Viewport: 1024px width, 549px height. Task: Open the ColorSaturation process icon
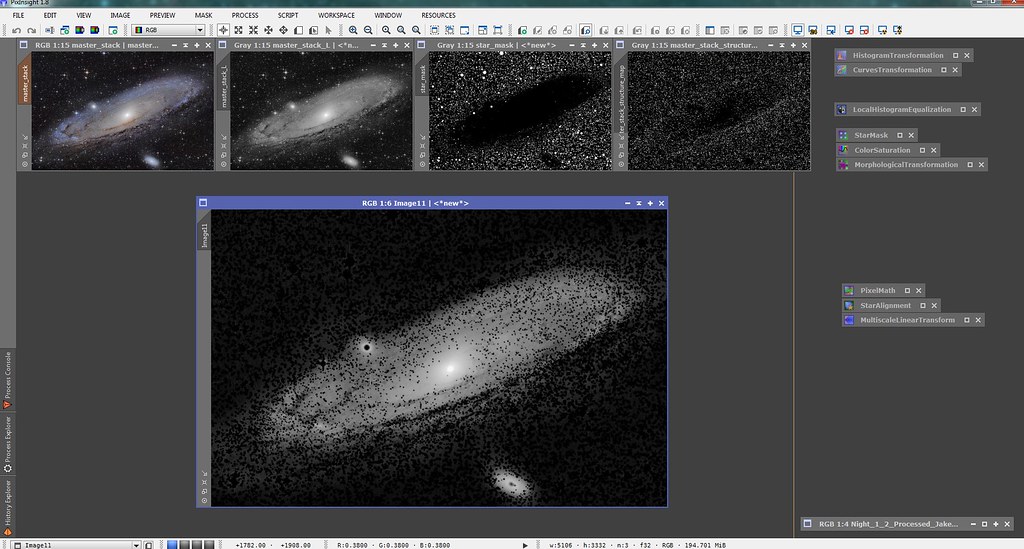point(881,150)
